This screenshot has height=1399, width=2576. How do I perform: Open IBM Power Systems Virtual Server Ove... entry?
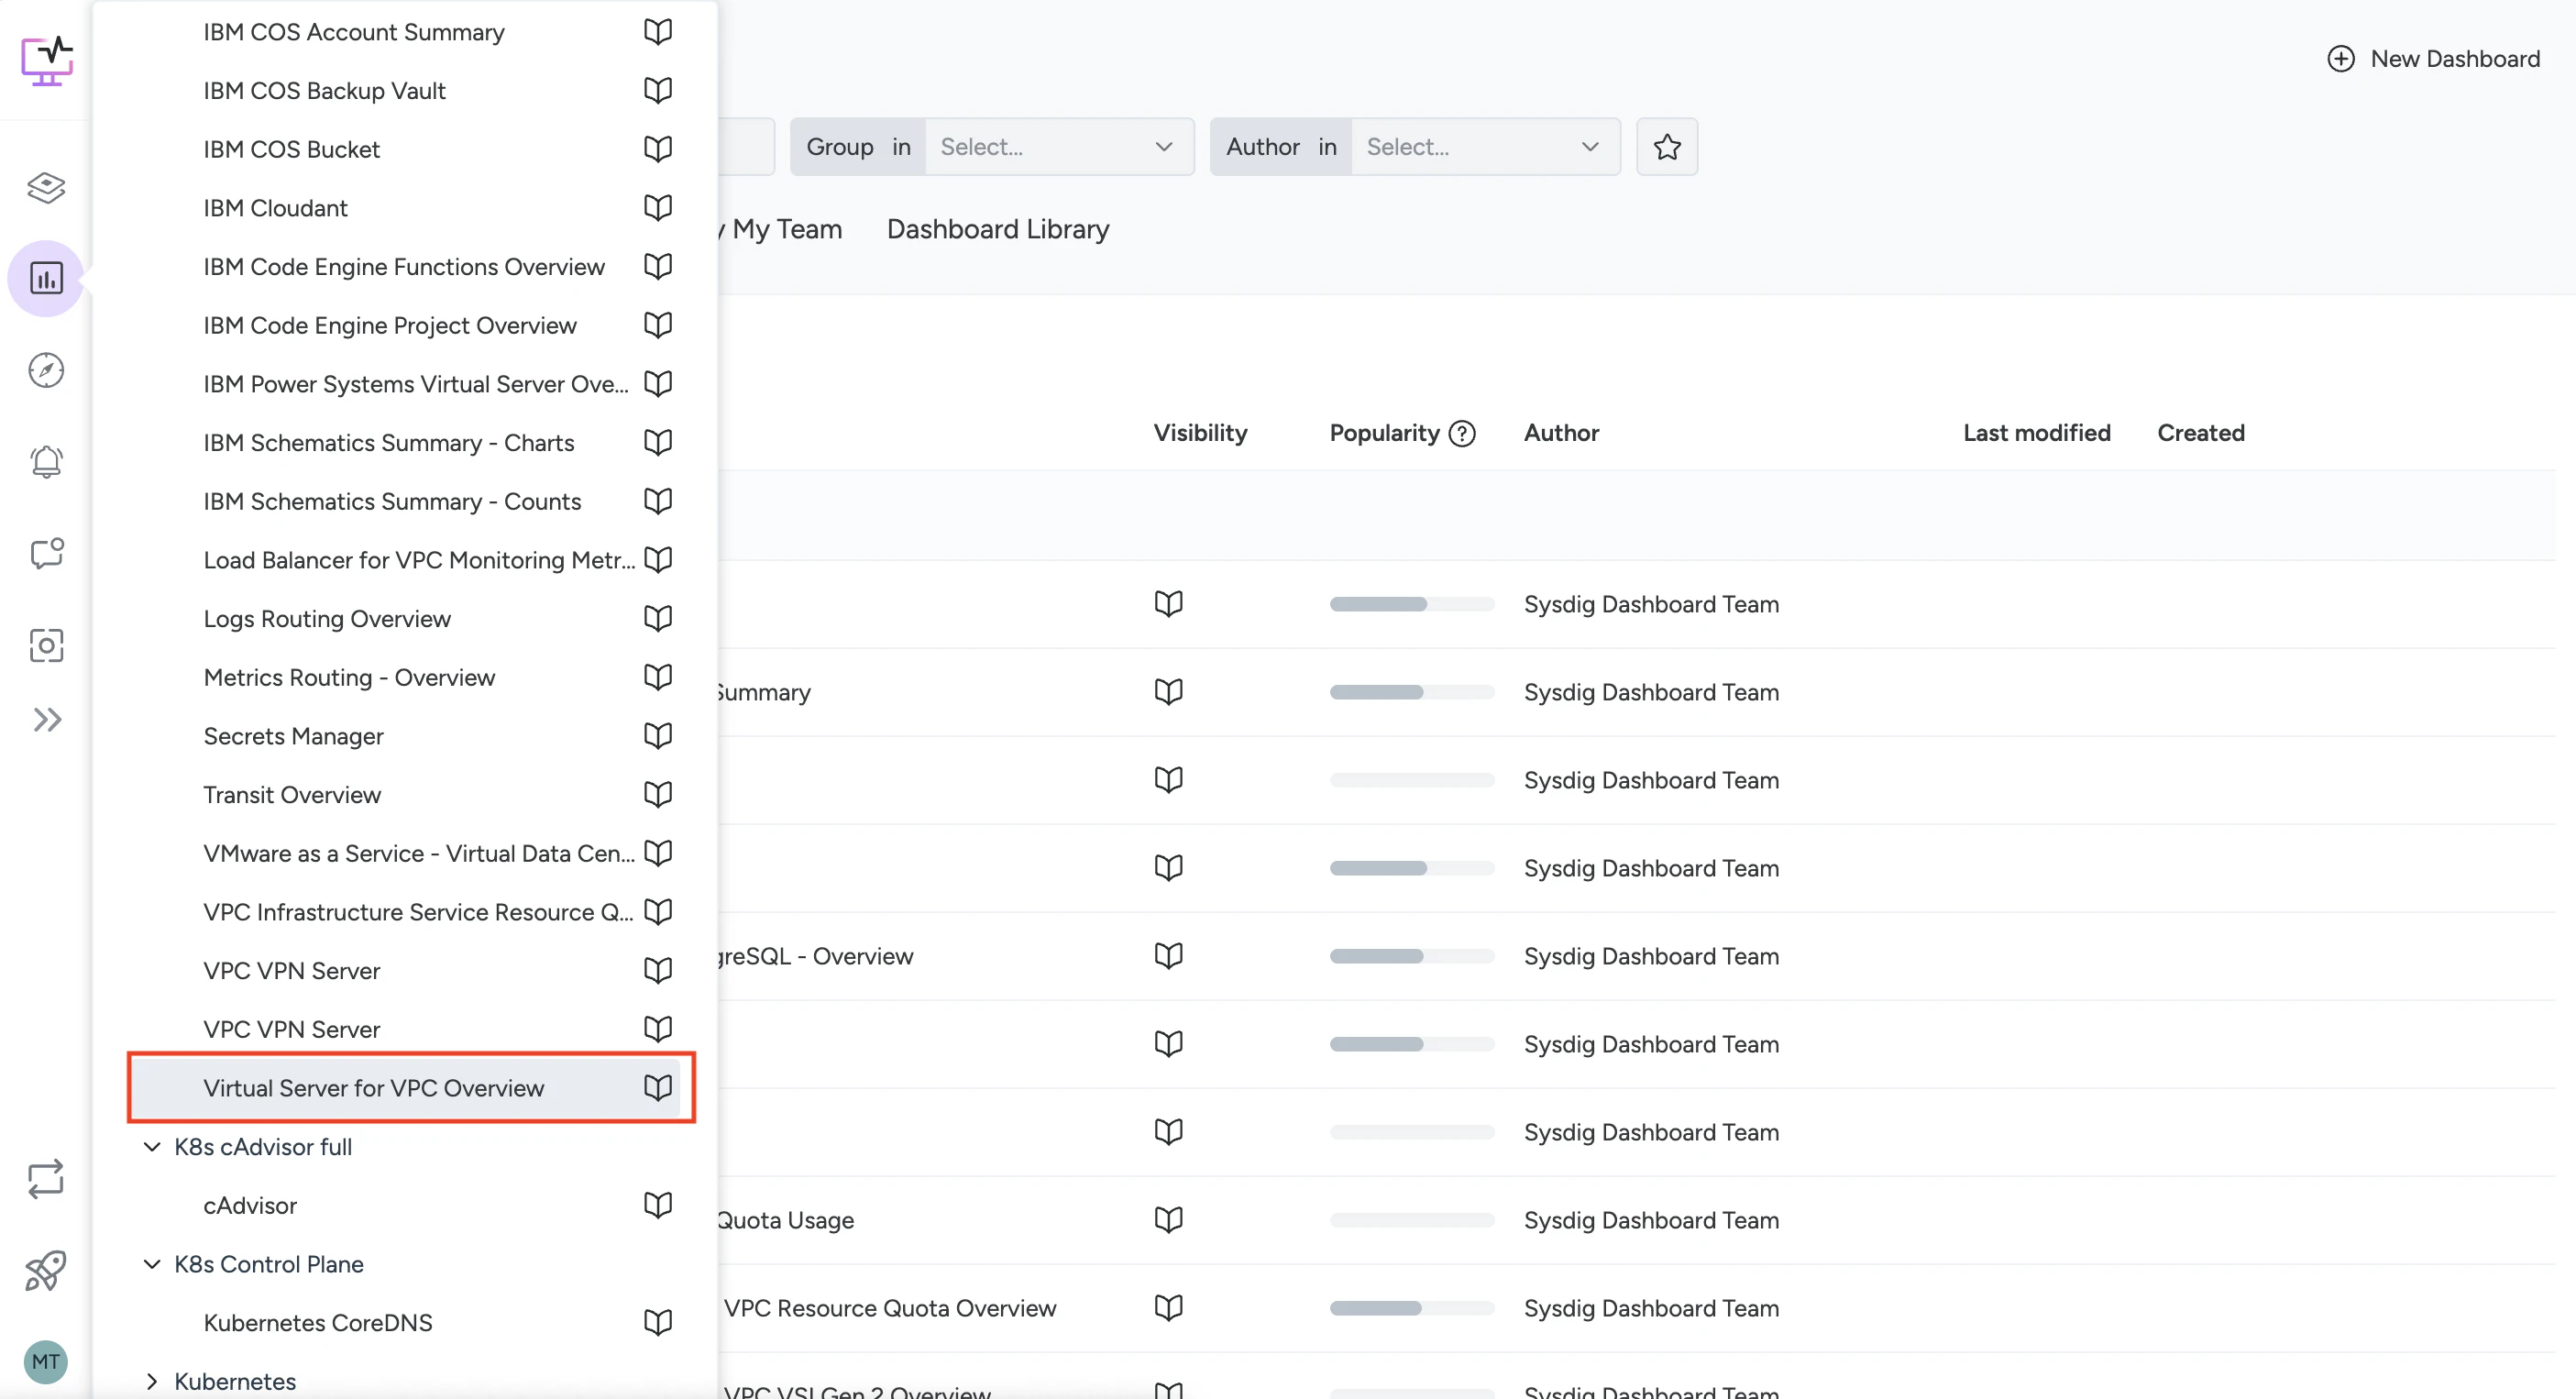click(416, 384)
